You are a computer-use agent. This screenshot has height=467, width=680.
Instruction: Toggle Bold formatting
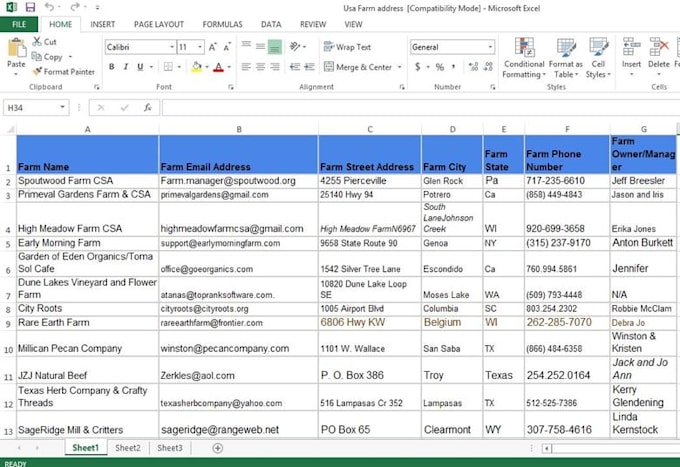112,67
